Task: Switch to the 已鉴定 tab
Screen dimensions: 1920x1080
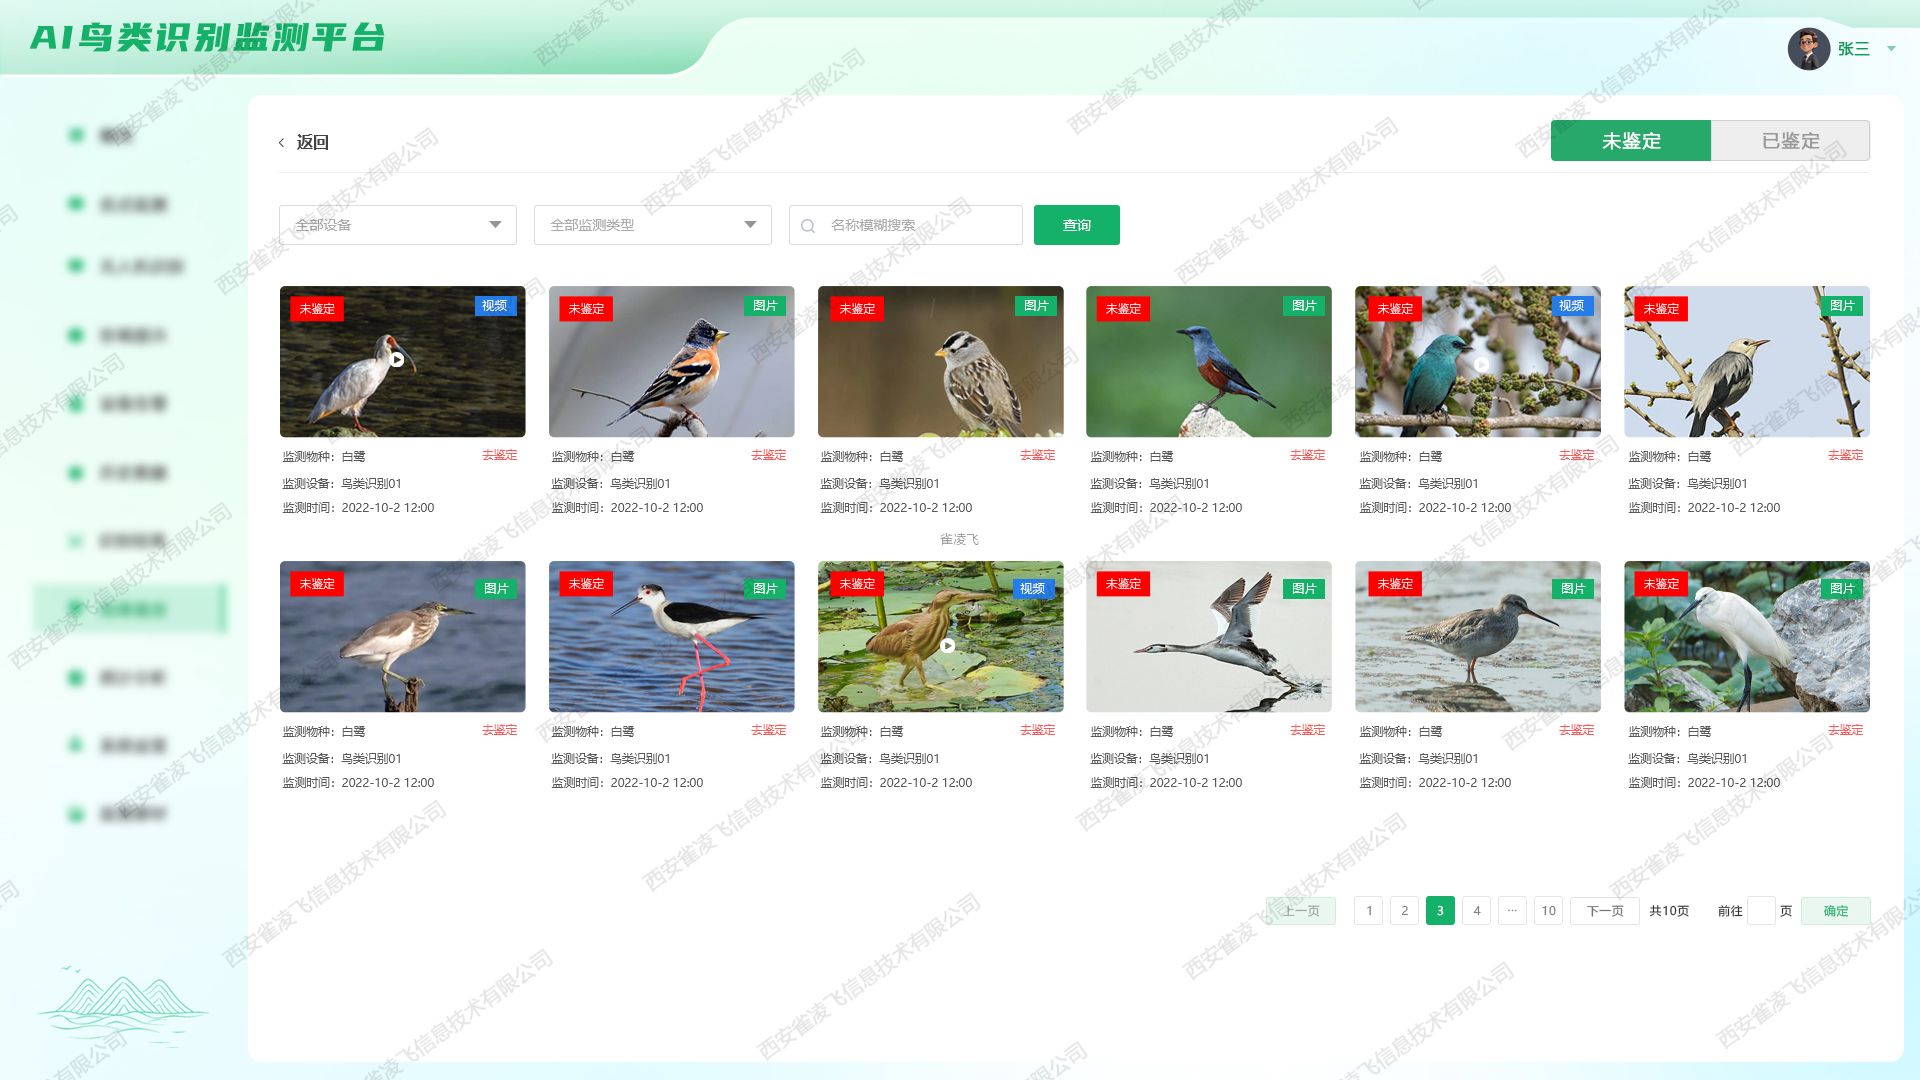Action: 1790,141
